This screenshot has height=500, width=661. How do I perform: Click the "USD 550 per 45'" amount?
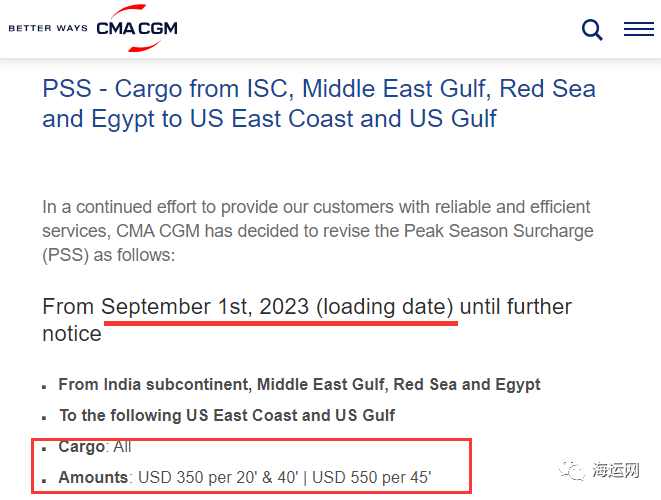[x=372, y=478]
